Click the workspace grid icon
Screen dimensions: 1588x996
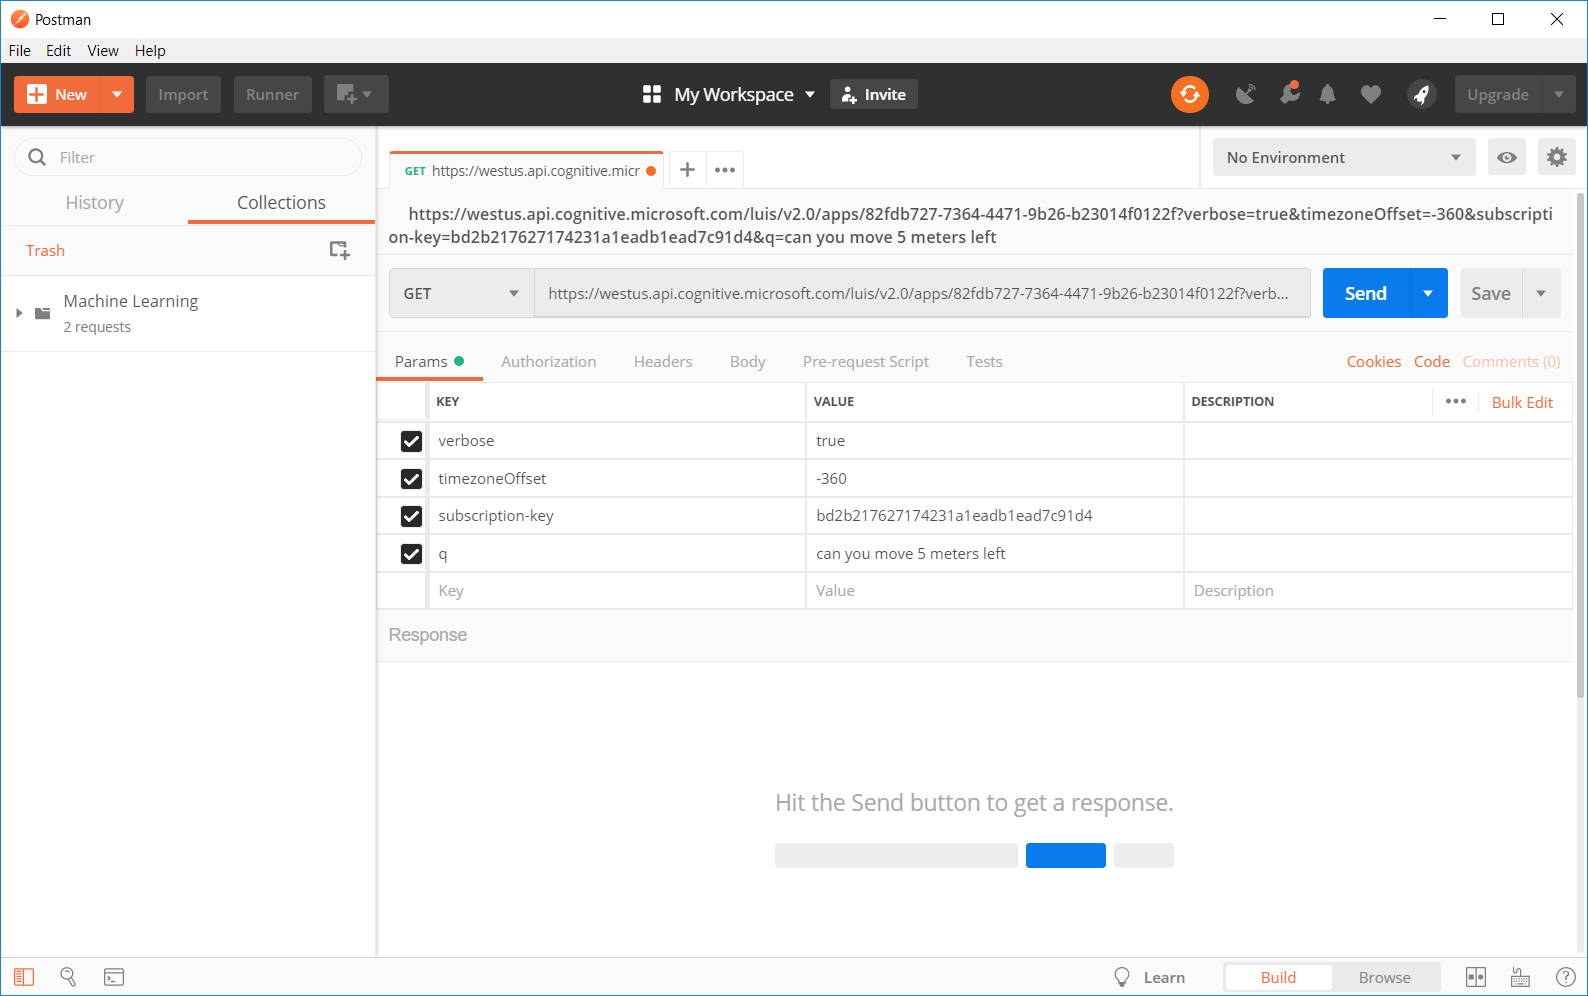pos(652,94)
